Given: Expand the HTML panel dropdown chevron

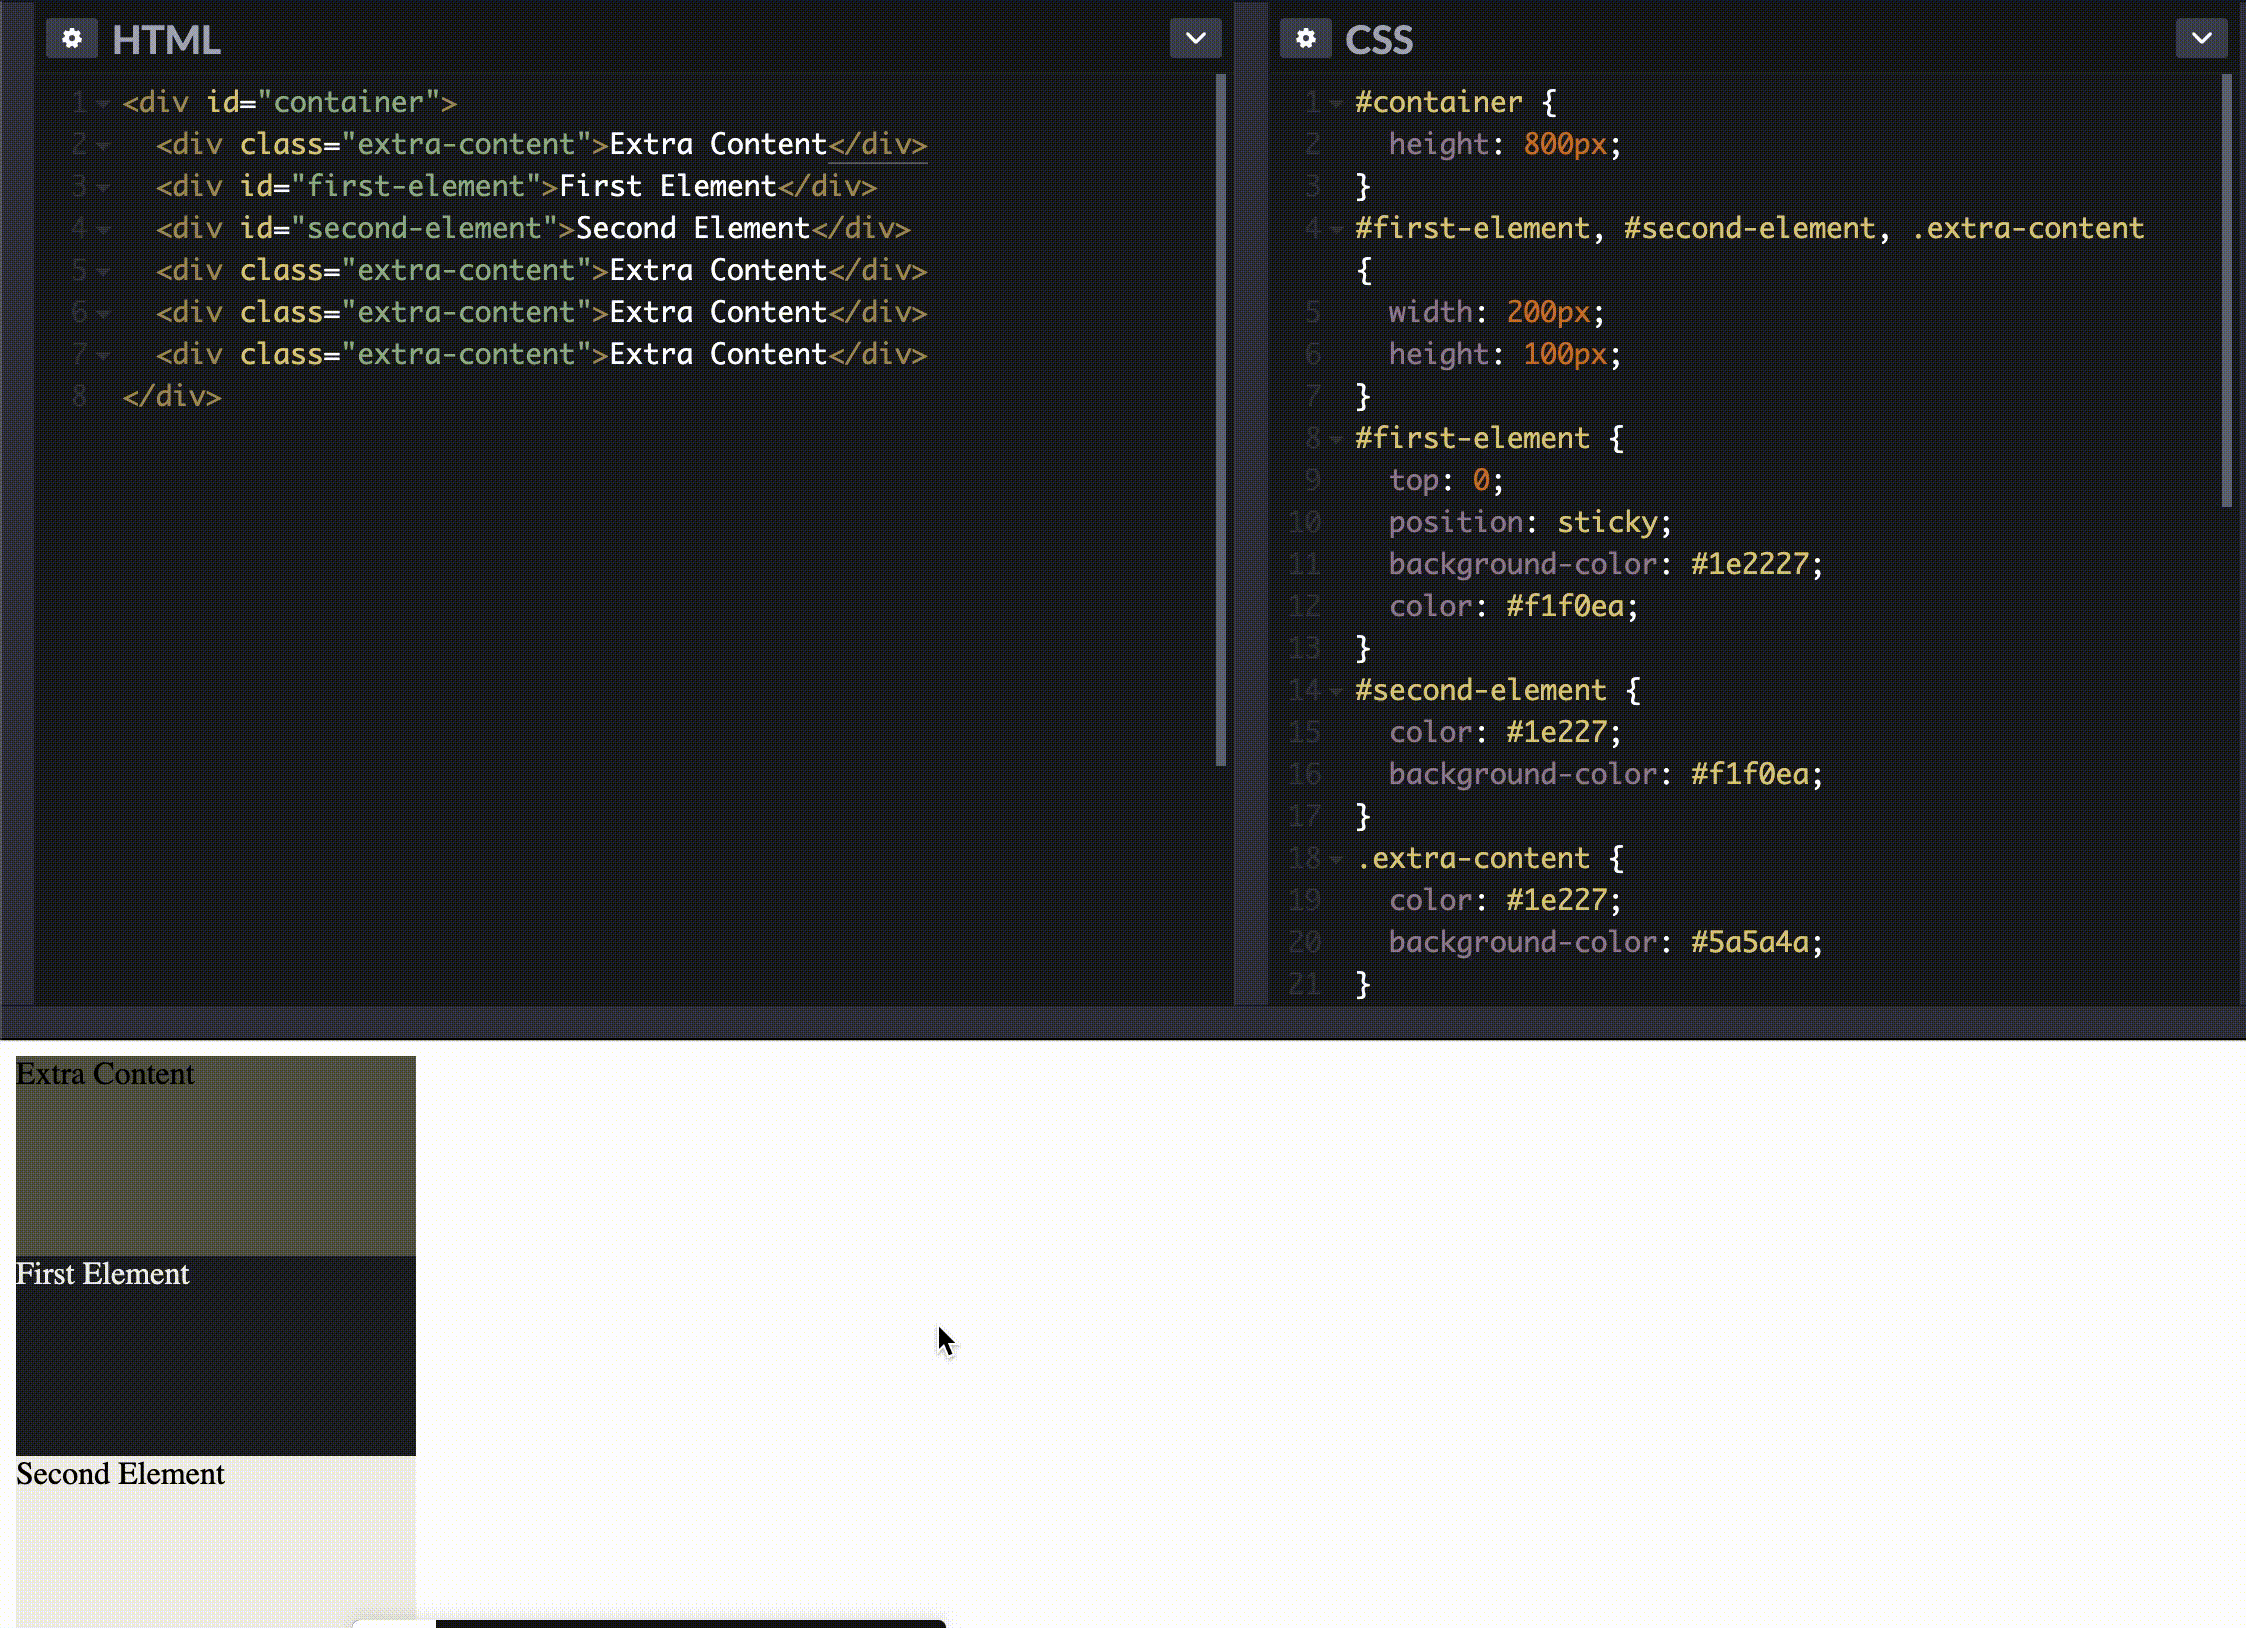Looking at the screenshot, I should click(x=1195, y=39).
